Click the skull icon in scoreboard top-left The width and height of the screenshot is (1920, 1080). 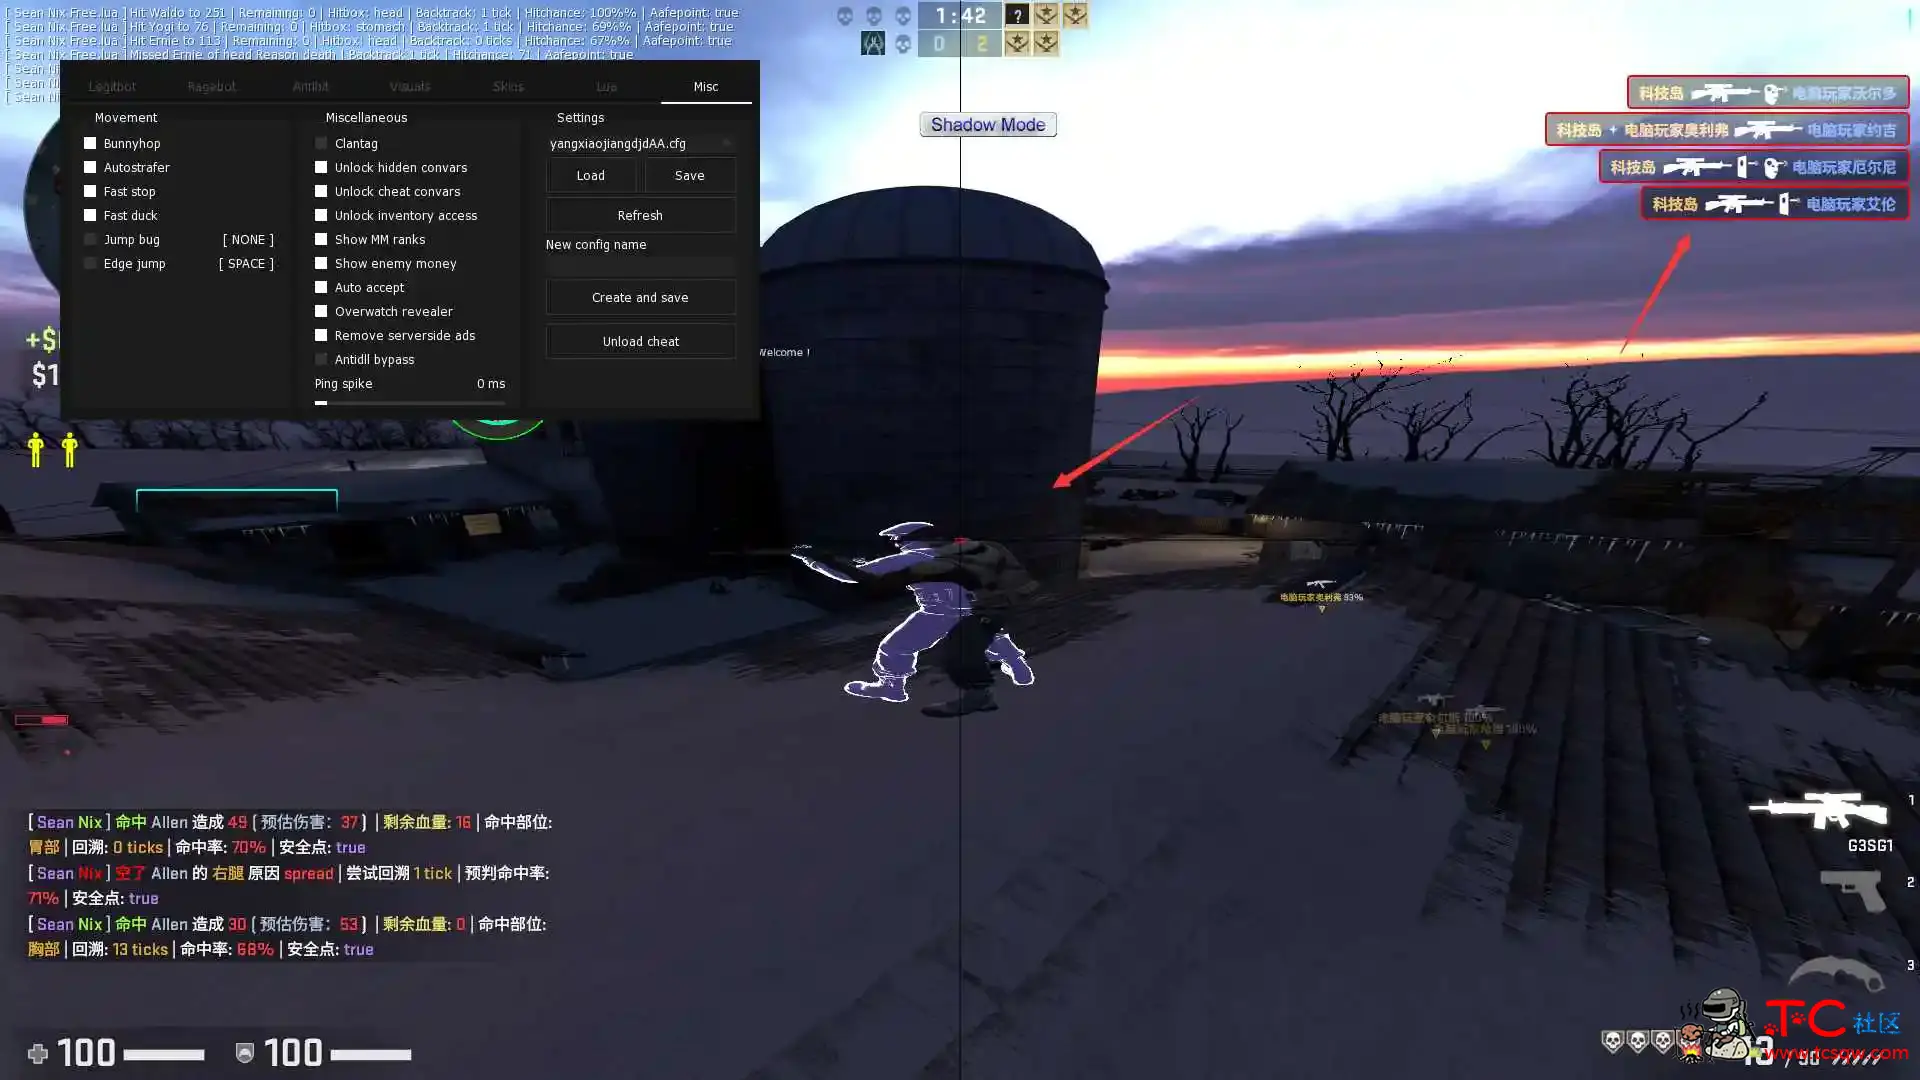(x=841, y=15)
